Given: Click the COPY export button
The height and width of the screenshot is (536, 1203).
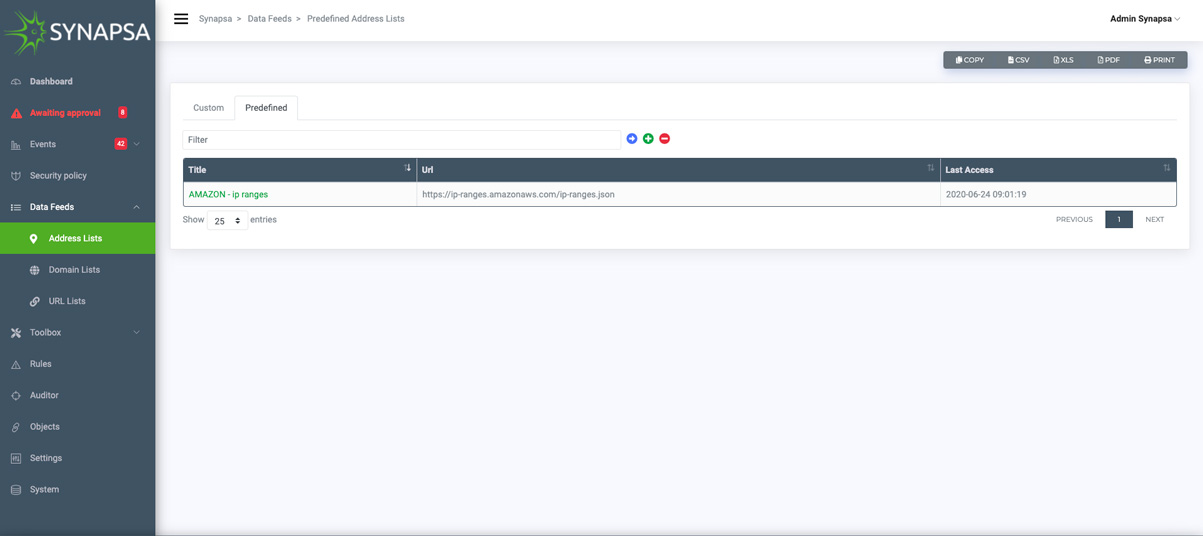Looking at the screenshot, I should (x=970, y=60).
